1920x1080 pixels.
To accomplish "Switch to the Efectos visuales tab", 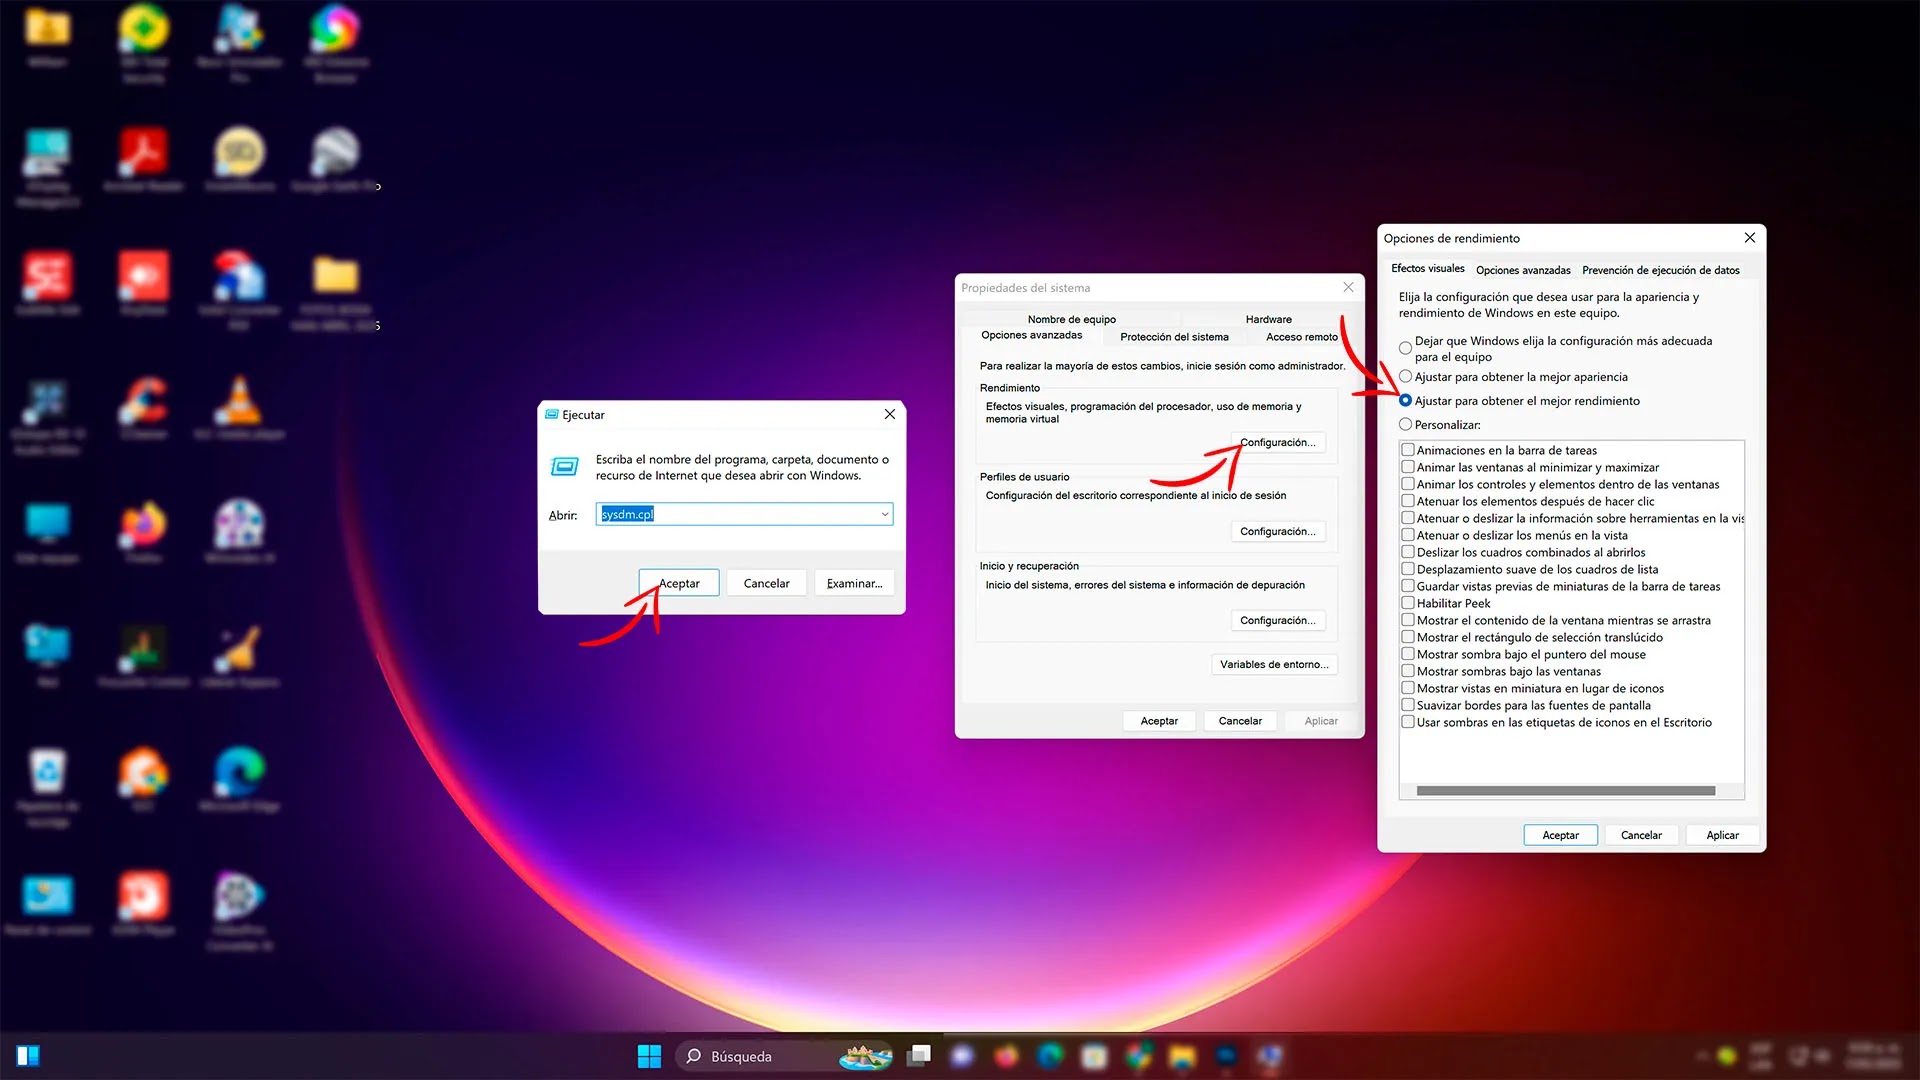I will pos(1427,268).
